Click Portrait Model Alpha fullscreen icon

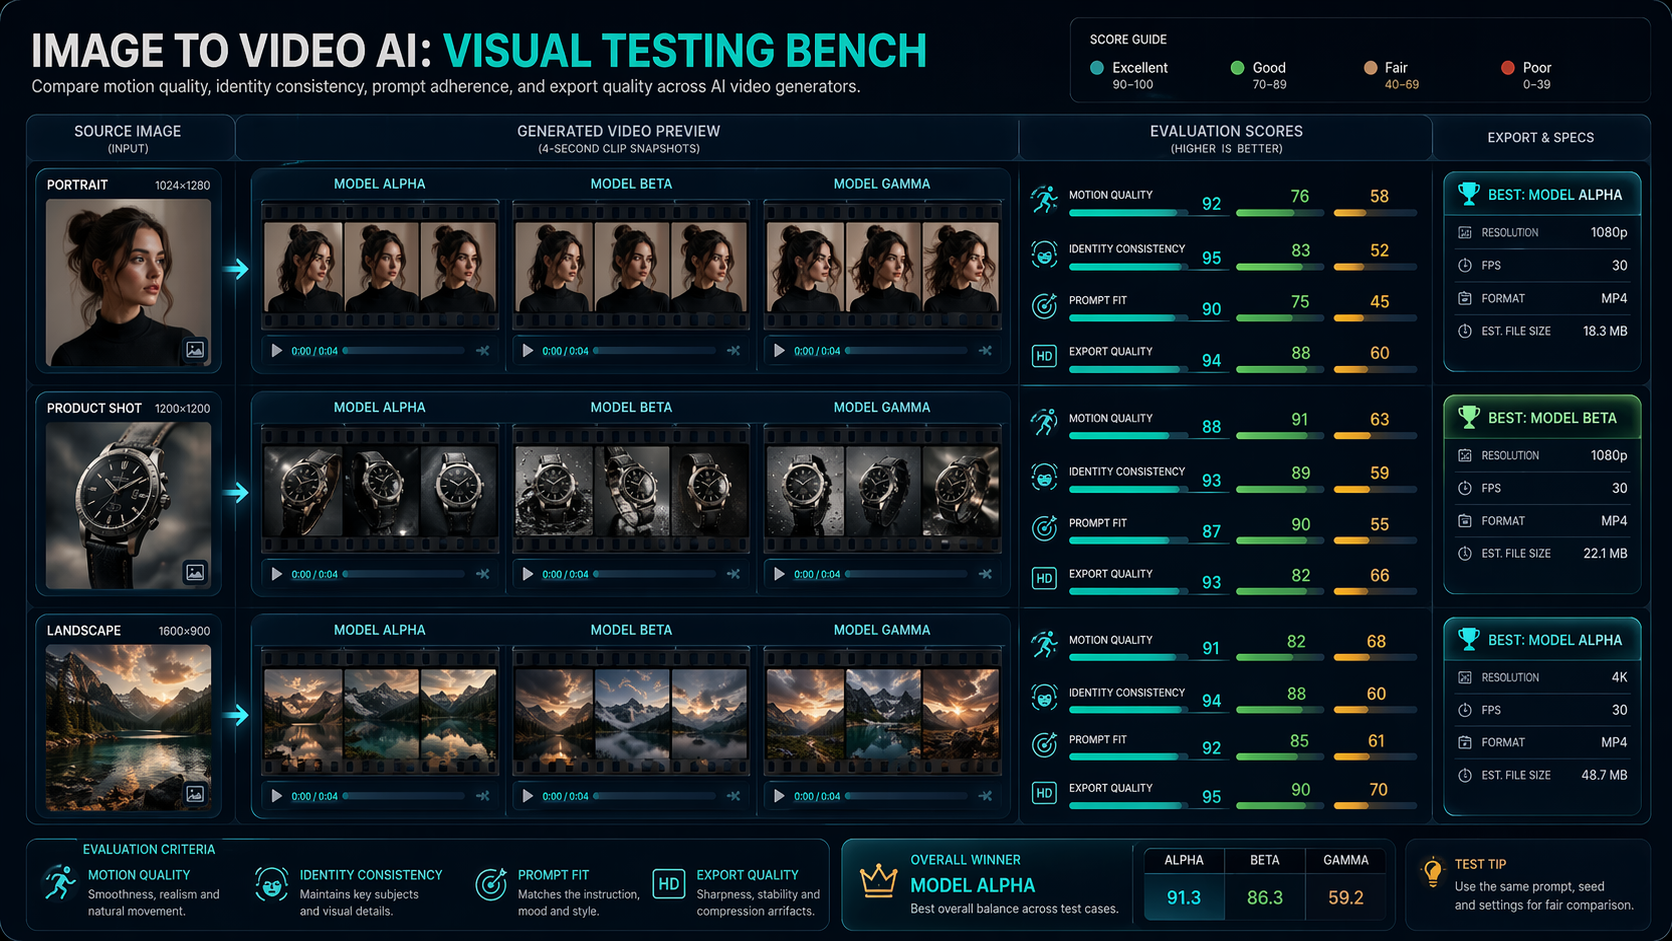point(483,351)
